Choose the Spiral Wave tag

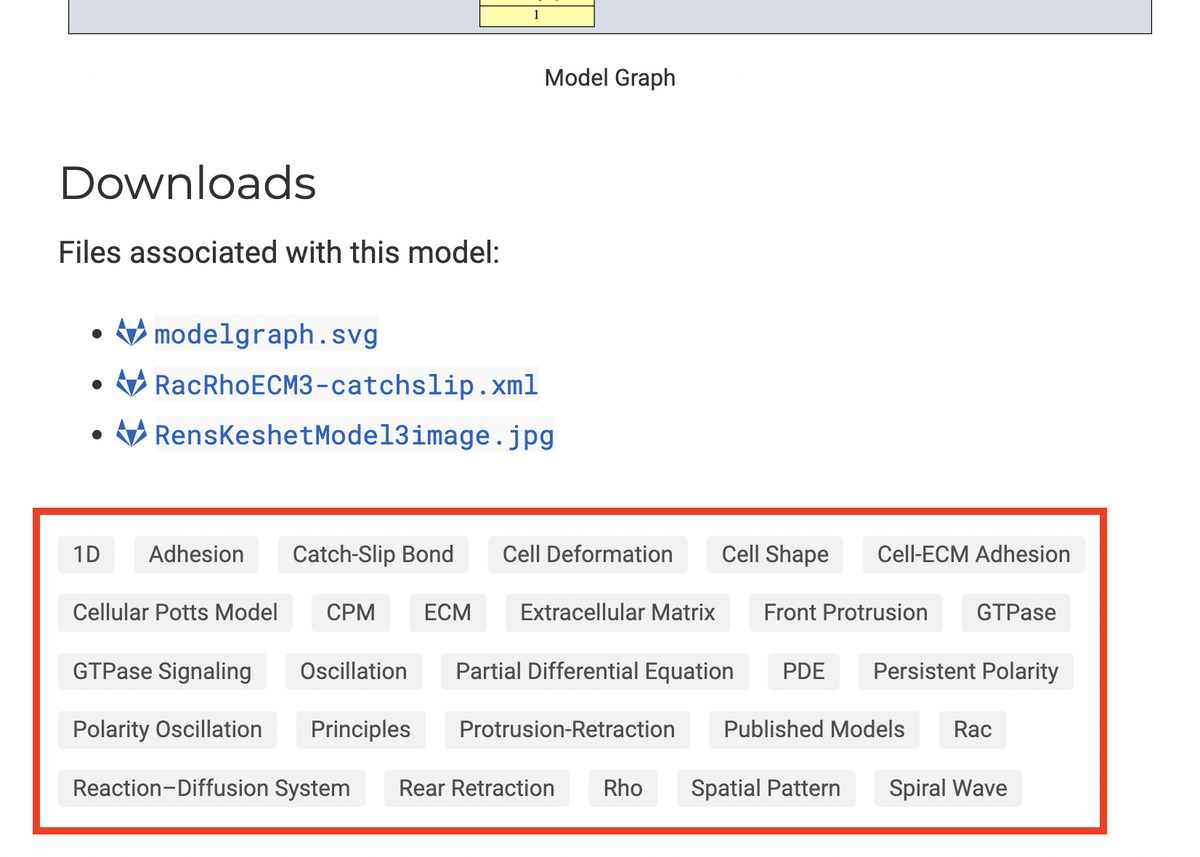coord(947,788)
